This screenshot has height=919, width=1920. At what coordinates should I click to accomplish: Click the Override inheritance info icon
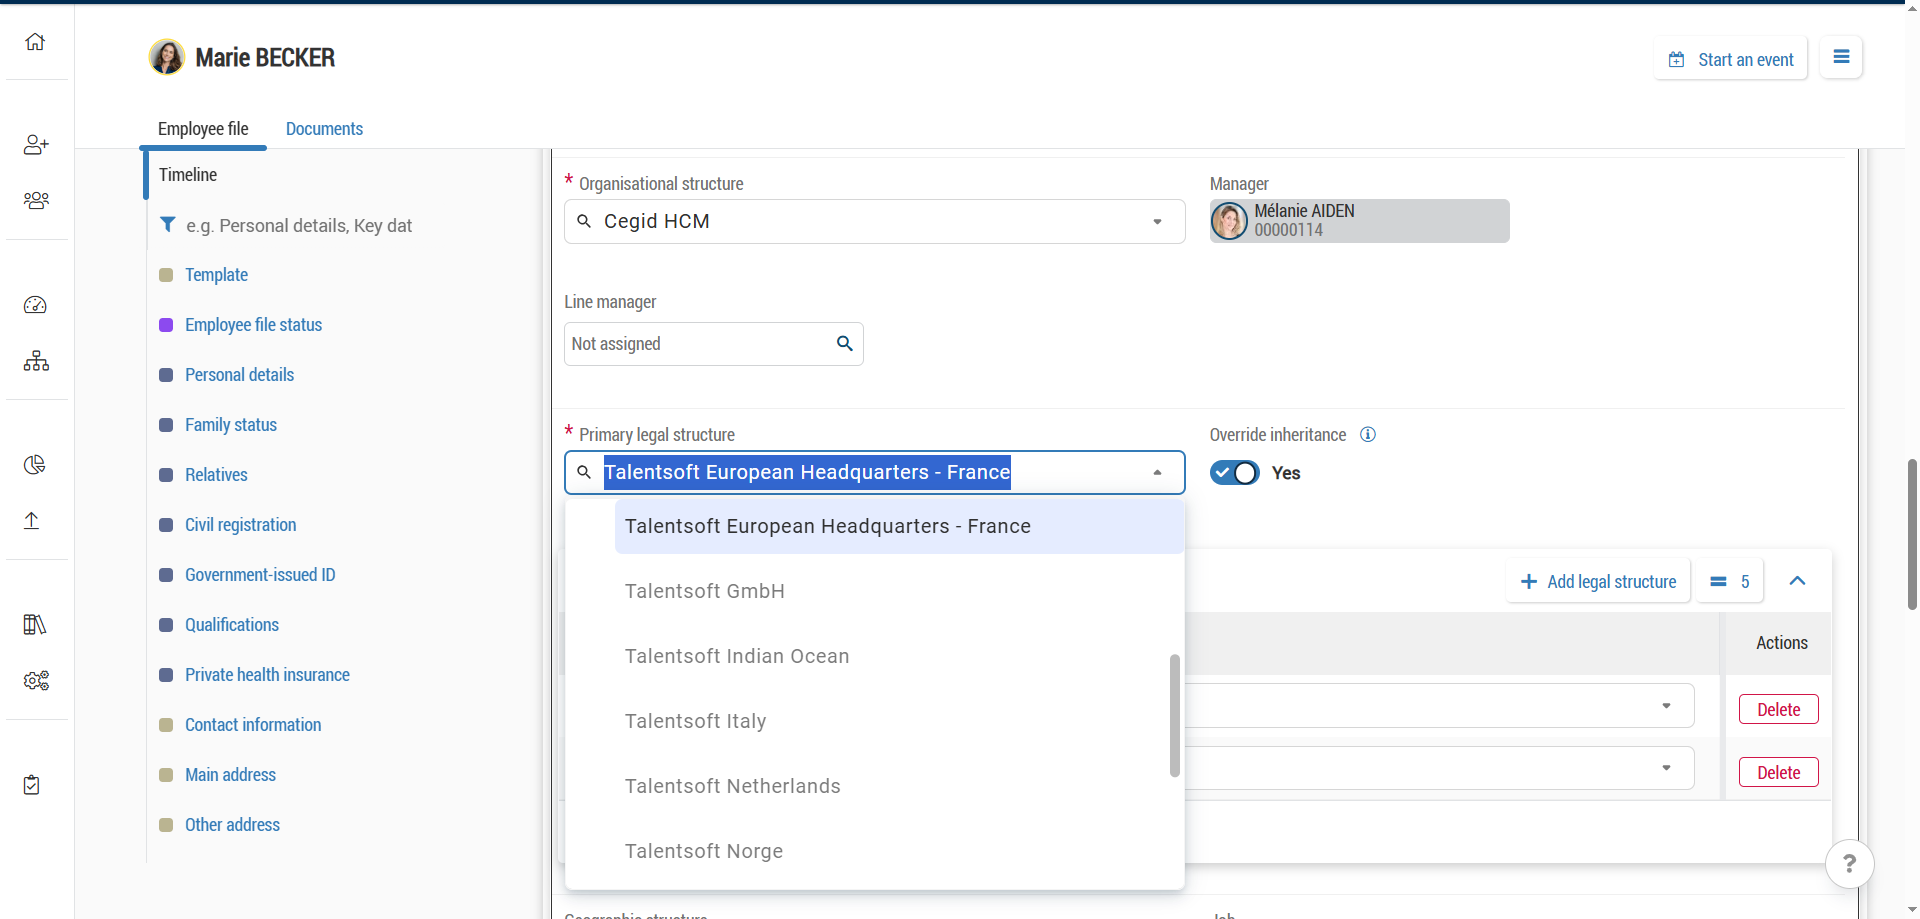coord(1368,435)
